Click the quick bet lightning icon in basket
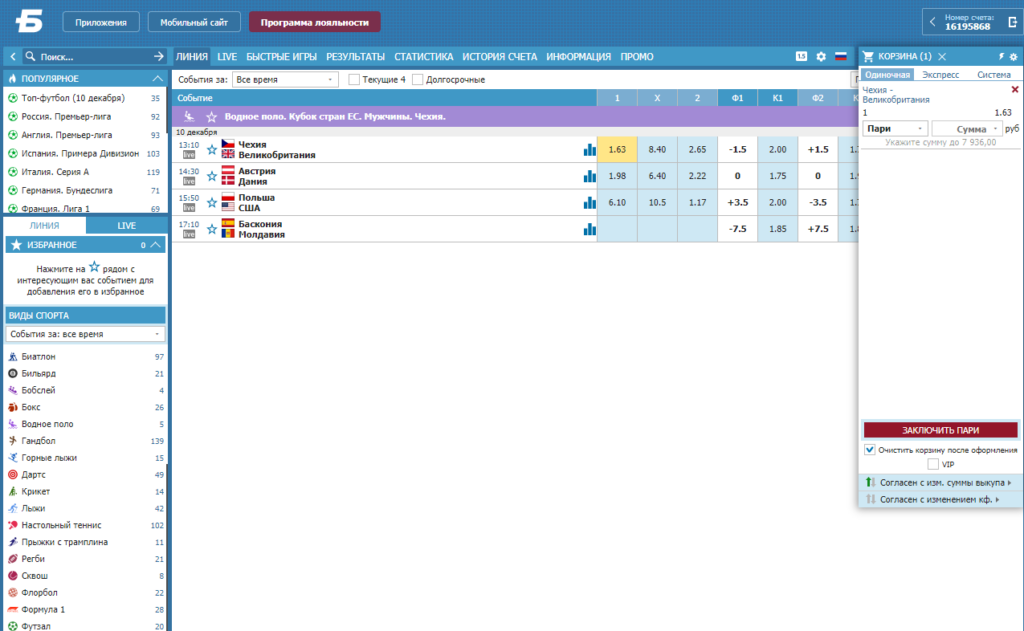Screen dimensions: 1024x631 (x=1001, y=57)
